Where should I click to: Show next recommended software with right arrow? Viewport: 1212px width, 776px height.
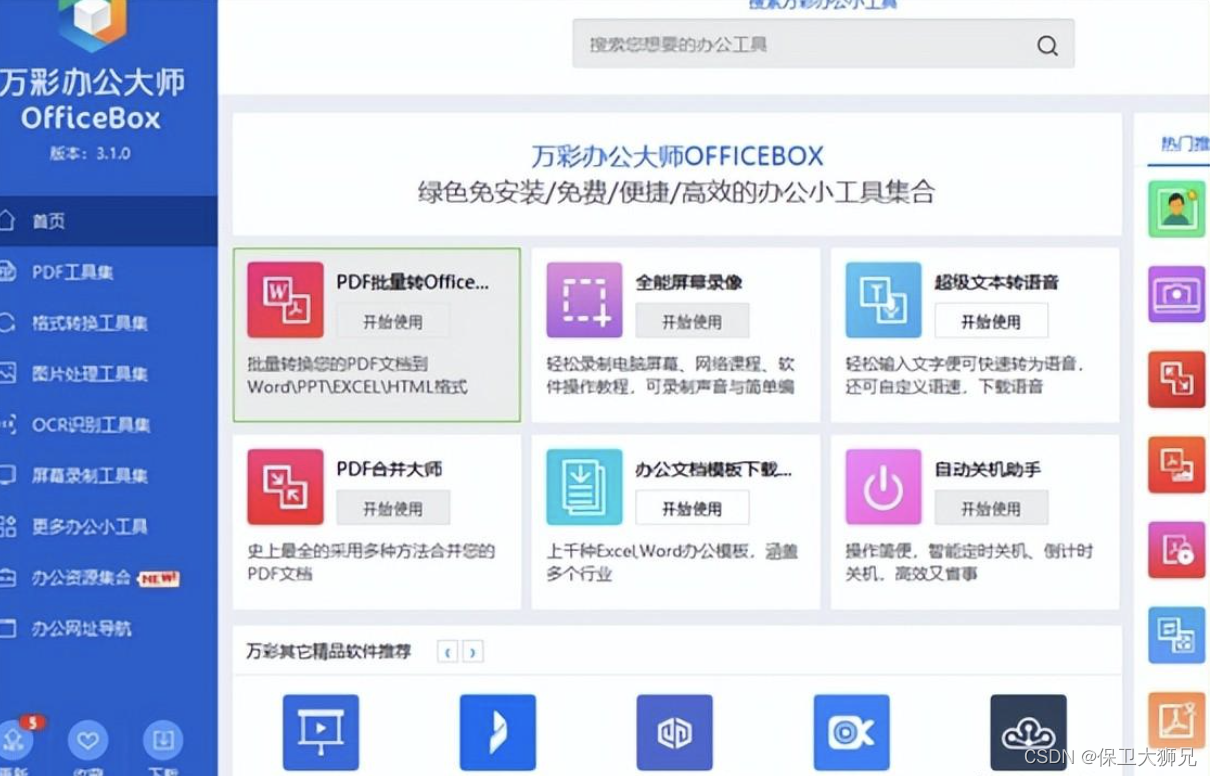point(473,652)
